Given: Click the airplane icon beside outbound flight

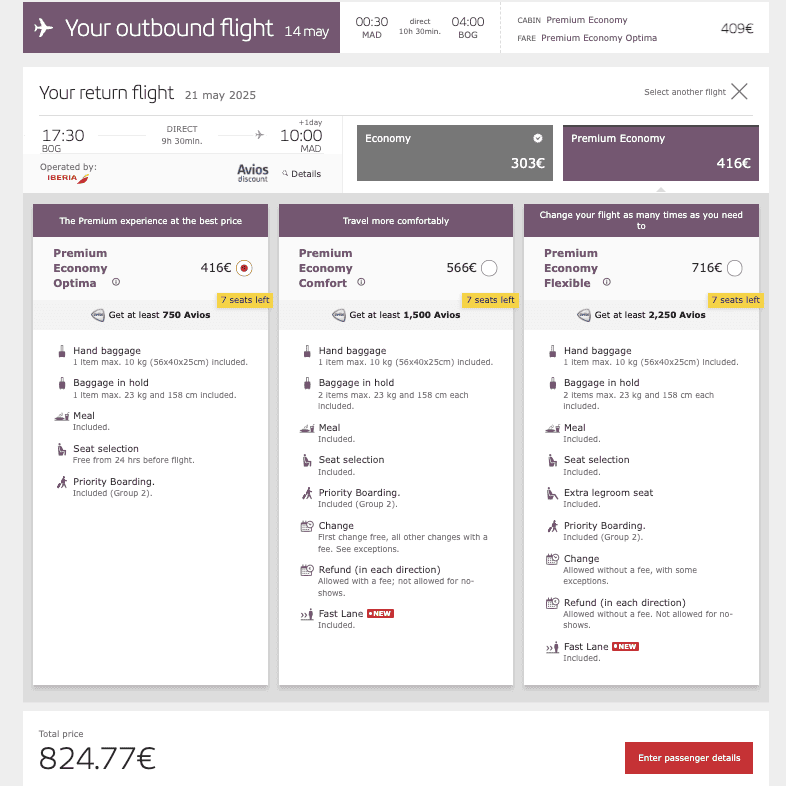Looking at the screenshot, I should coord(43,28).
